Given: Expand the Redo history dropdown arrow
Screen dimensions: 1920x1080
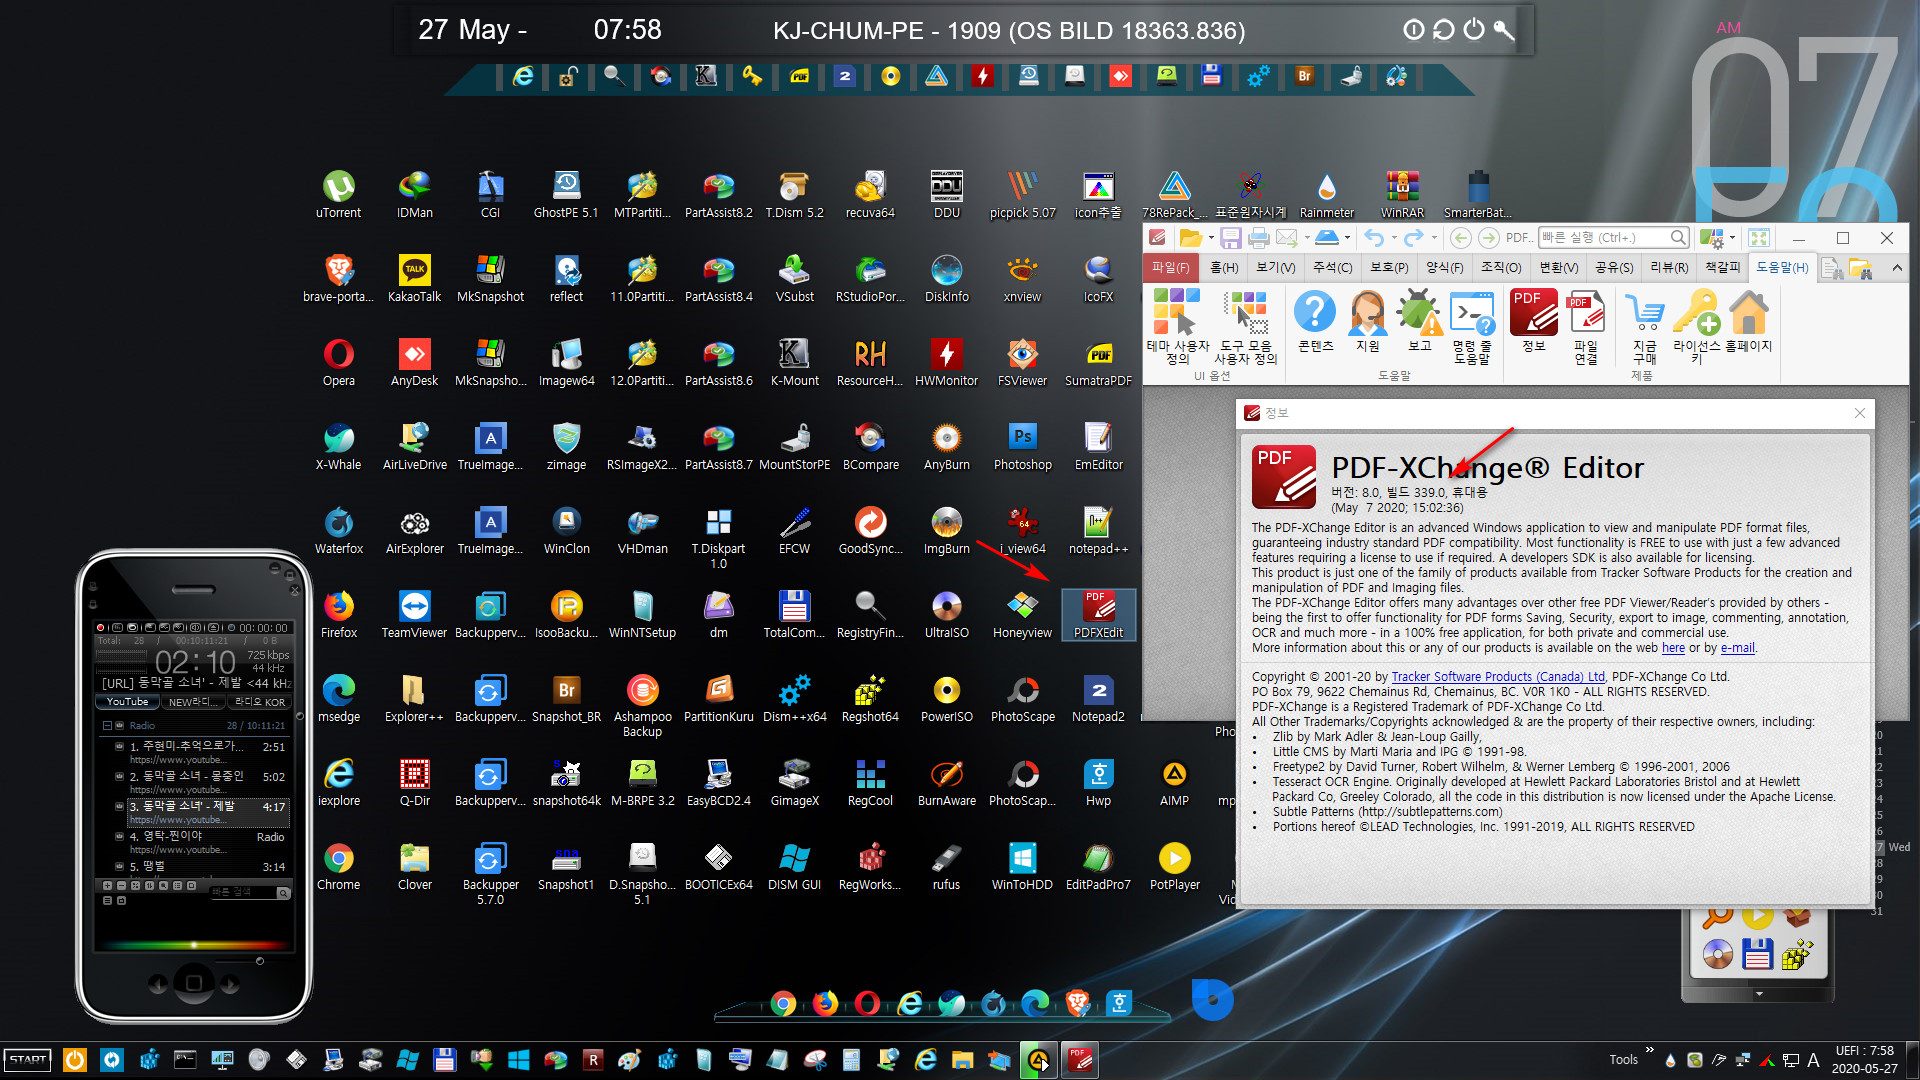Looking at the screenshot, I should pyautogui.click(x=1433, y=238).
